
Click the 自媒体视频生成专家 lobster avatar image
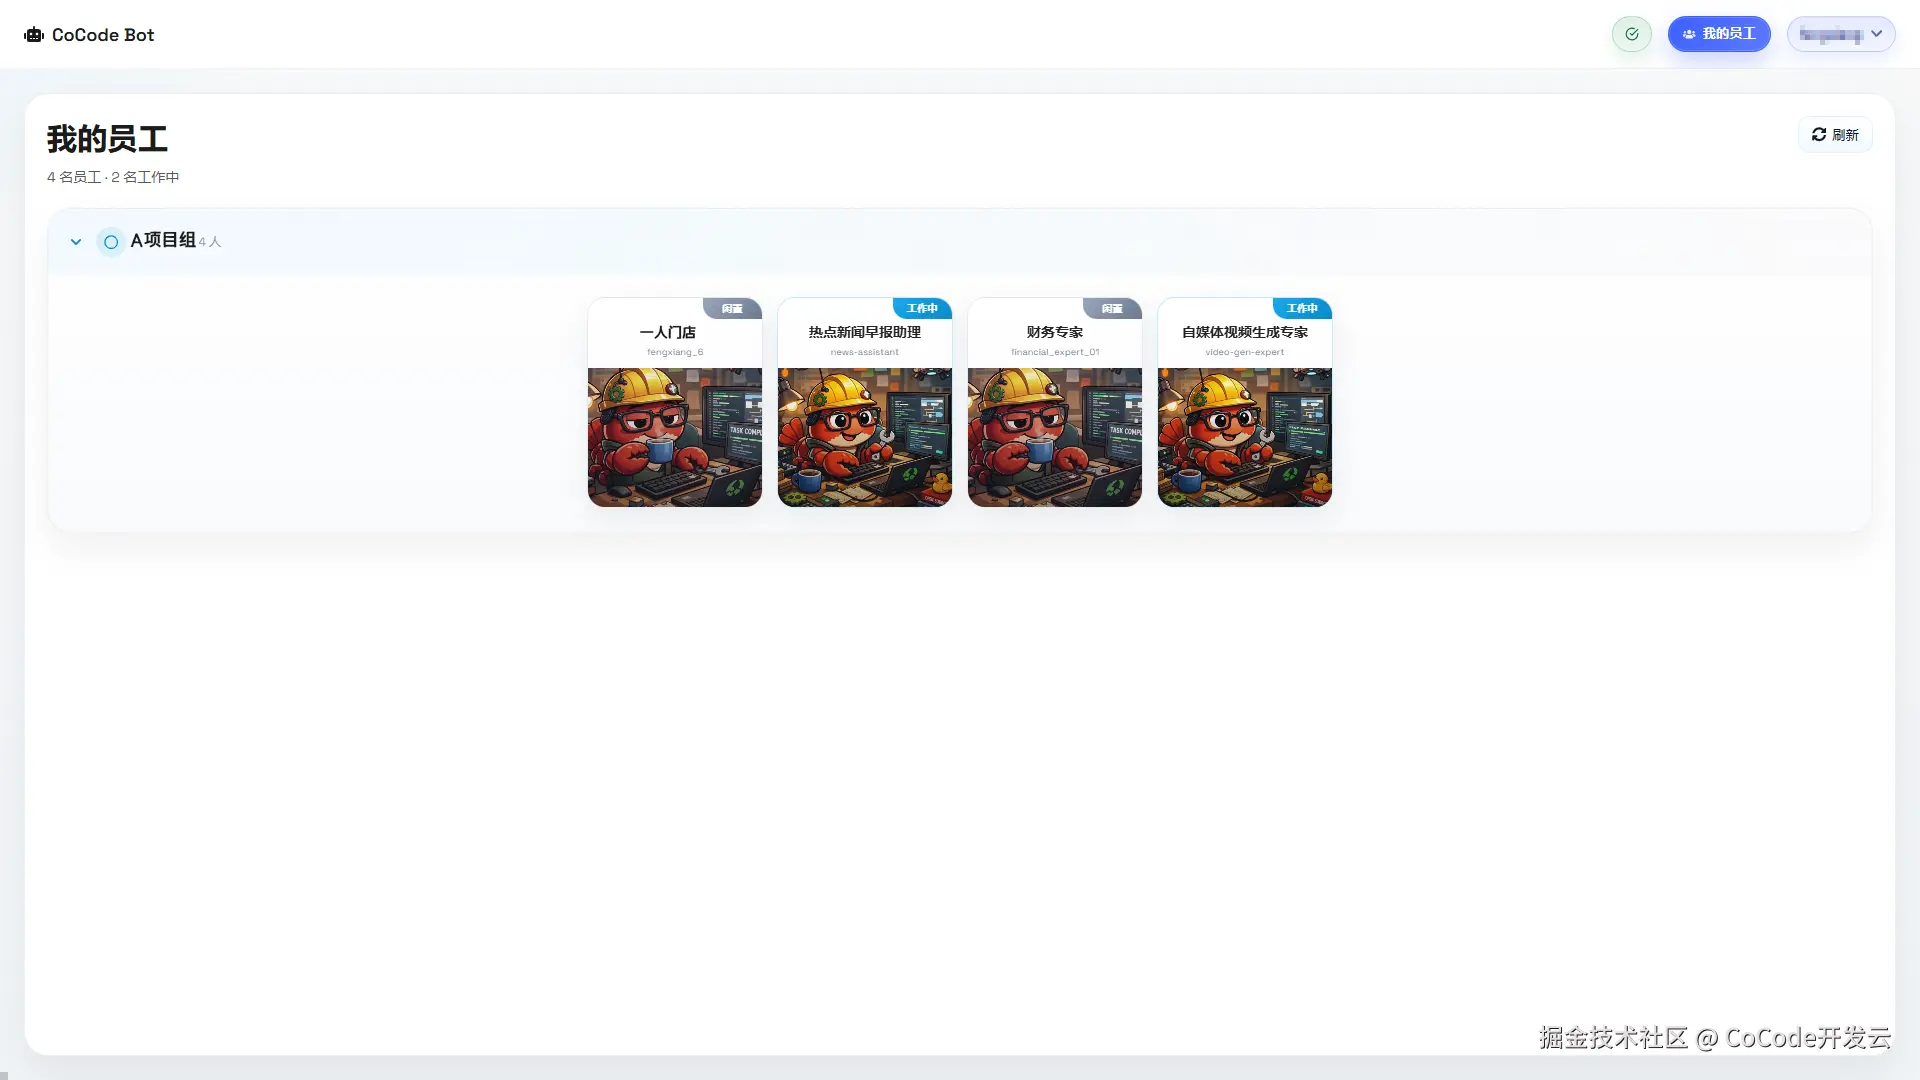point(1245,437)
